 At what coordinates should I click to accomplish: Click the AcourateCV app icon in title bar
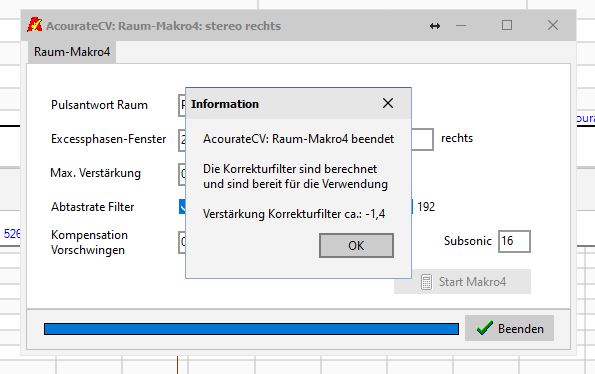(35, 25)
